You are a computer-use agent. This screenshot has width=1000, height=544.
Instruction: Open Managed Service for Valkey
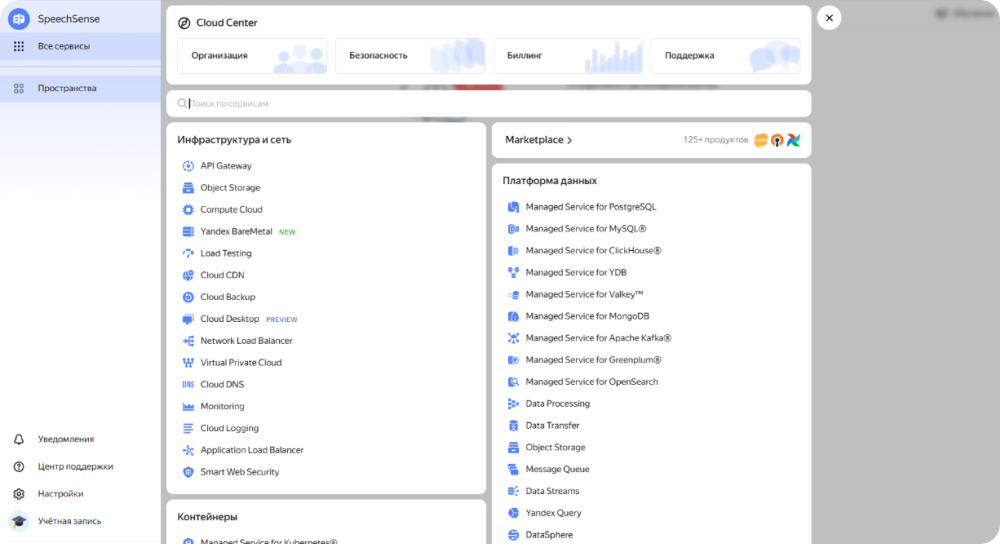click(584, 294)
